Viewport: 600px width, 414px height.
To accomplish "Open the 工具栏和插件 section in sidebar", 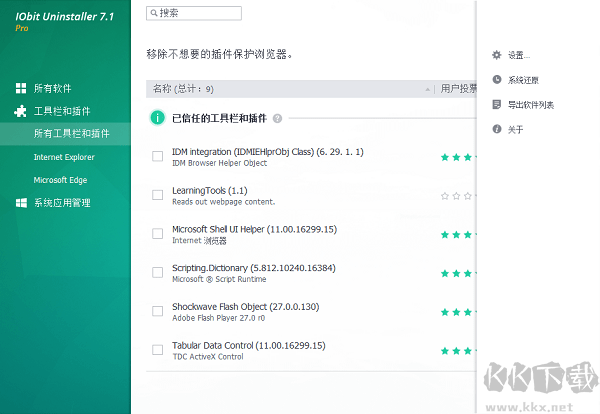I will pyautogui.click(x=62, y=111).
